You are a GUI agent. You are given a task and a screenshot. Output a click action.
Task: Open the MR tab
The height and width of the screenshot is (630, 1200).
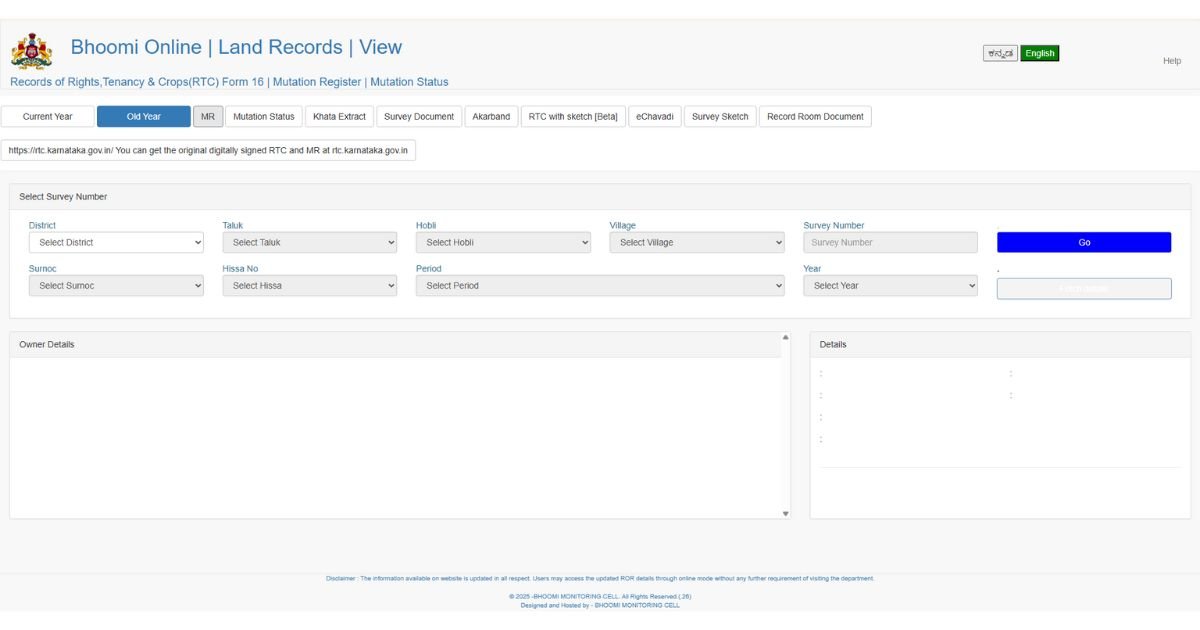coord(208,117)
